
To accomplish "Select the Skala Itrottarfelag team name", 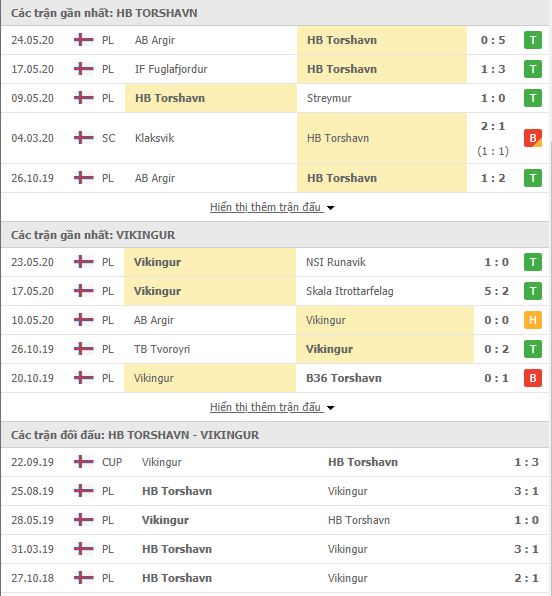I will click(x=349, y=291).
